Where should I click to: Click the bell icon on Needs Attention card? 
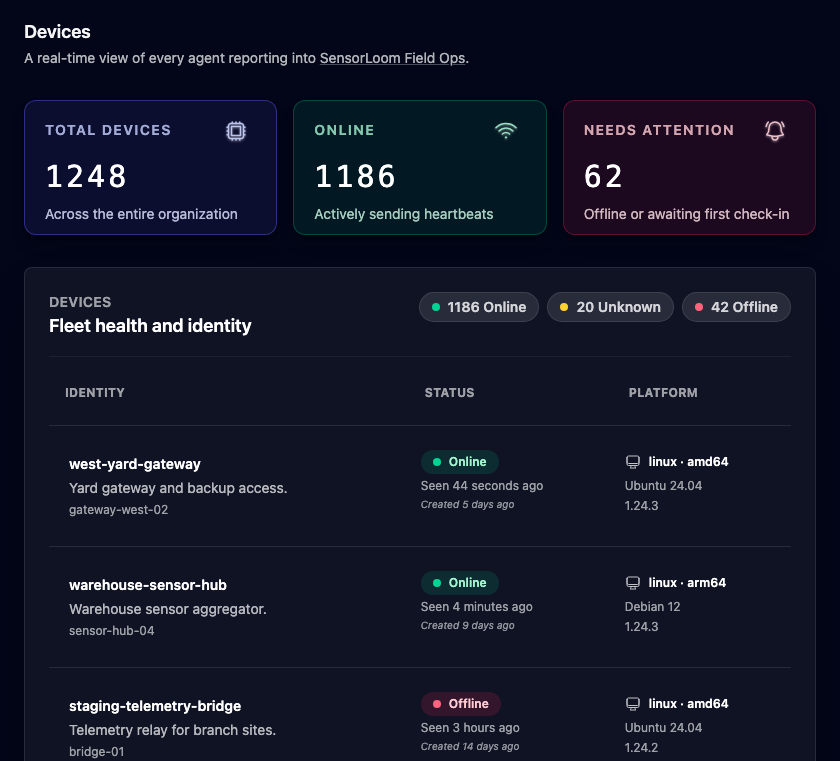(774, 131)
